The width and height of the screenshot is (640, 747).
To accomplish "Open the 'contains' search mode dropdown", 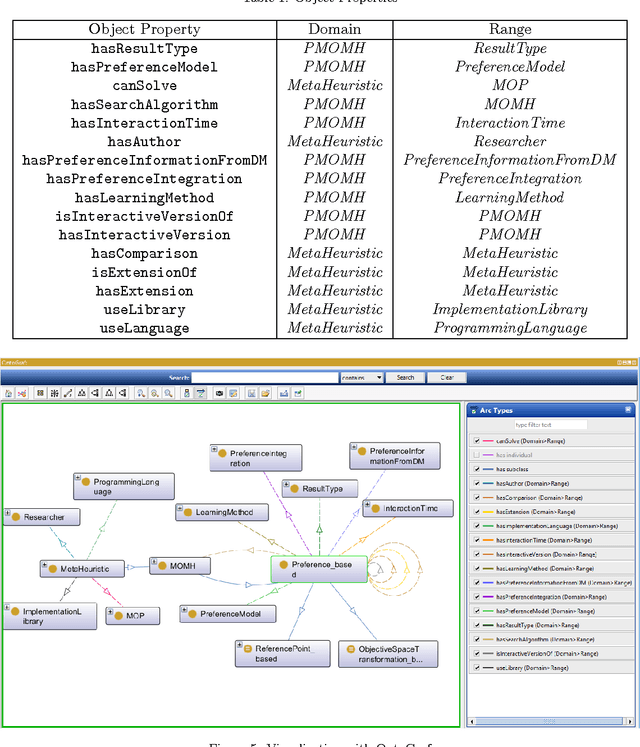I will point(361,377).
